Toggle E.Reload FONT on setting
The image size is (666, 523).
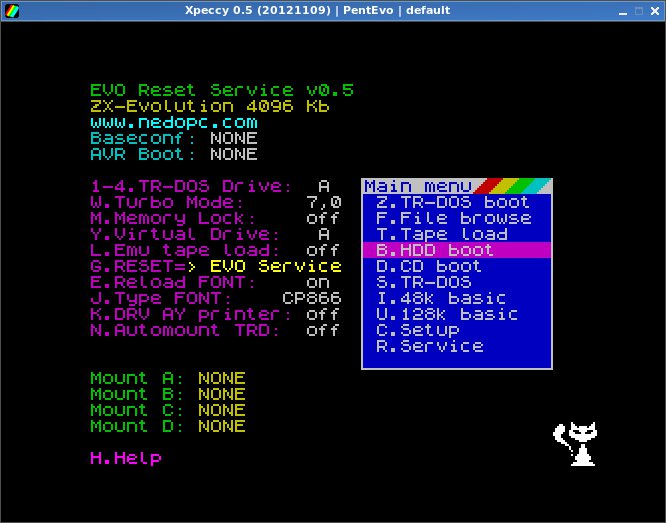(318, 282)
